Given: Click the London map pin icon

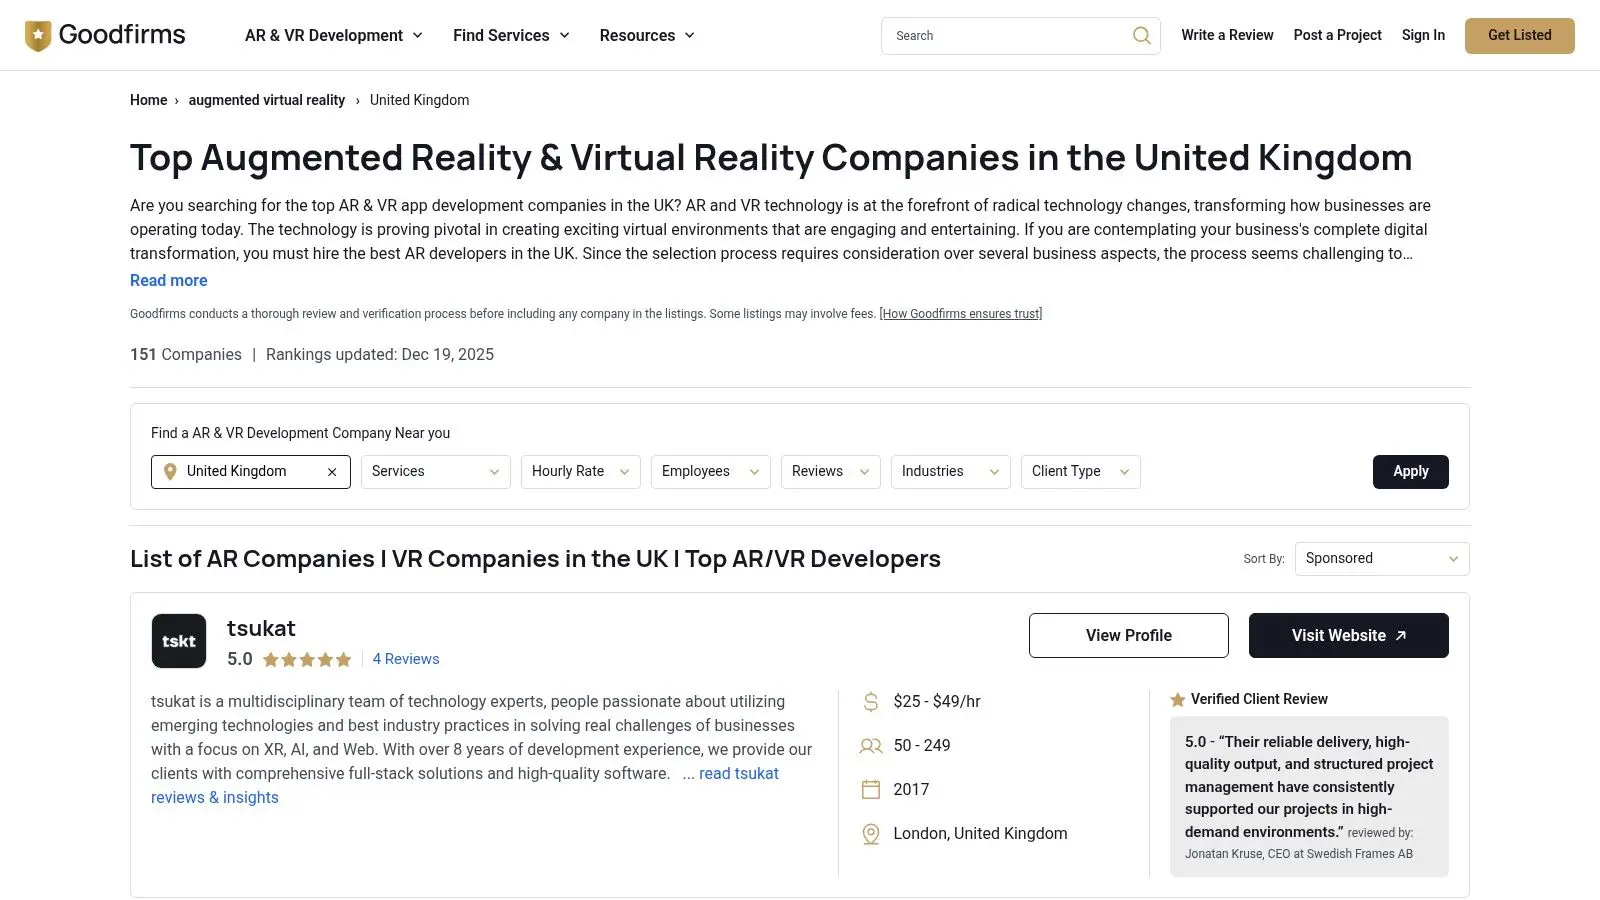Looking at the screenshot, I should coord(871,834).
